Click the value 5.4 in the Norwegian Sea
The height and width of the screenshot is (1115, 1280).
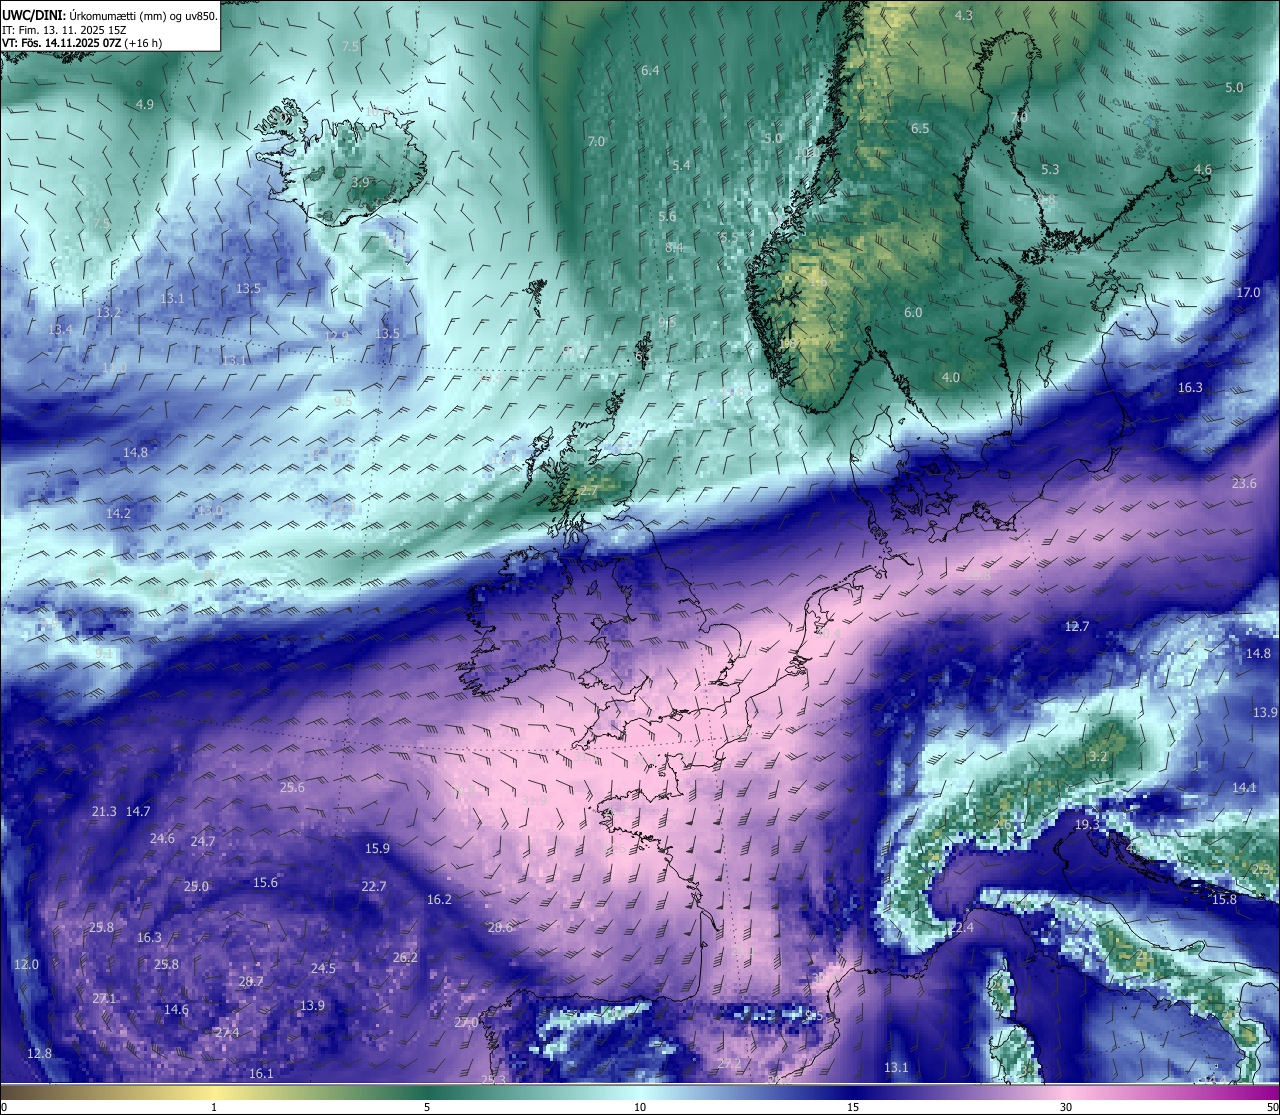[x=681, y=165]
